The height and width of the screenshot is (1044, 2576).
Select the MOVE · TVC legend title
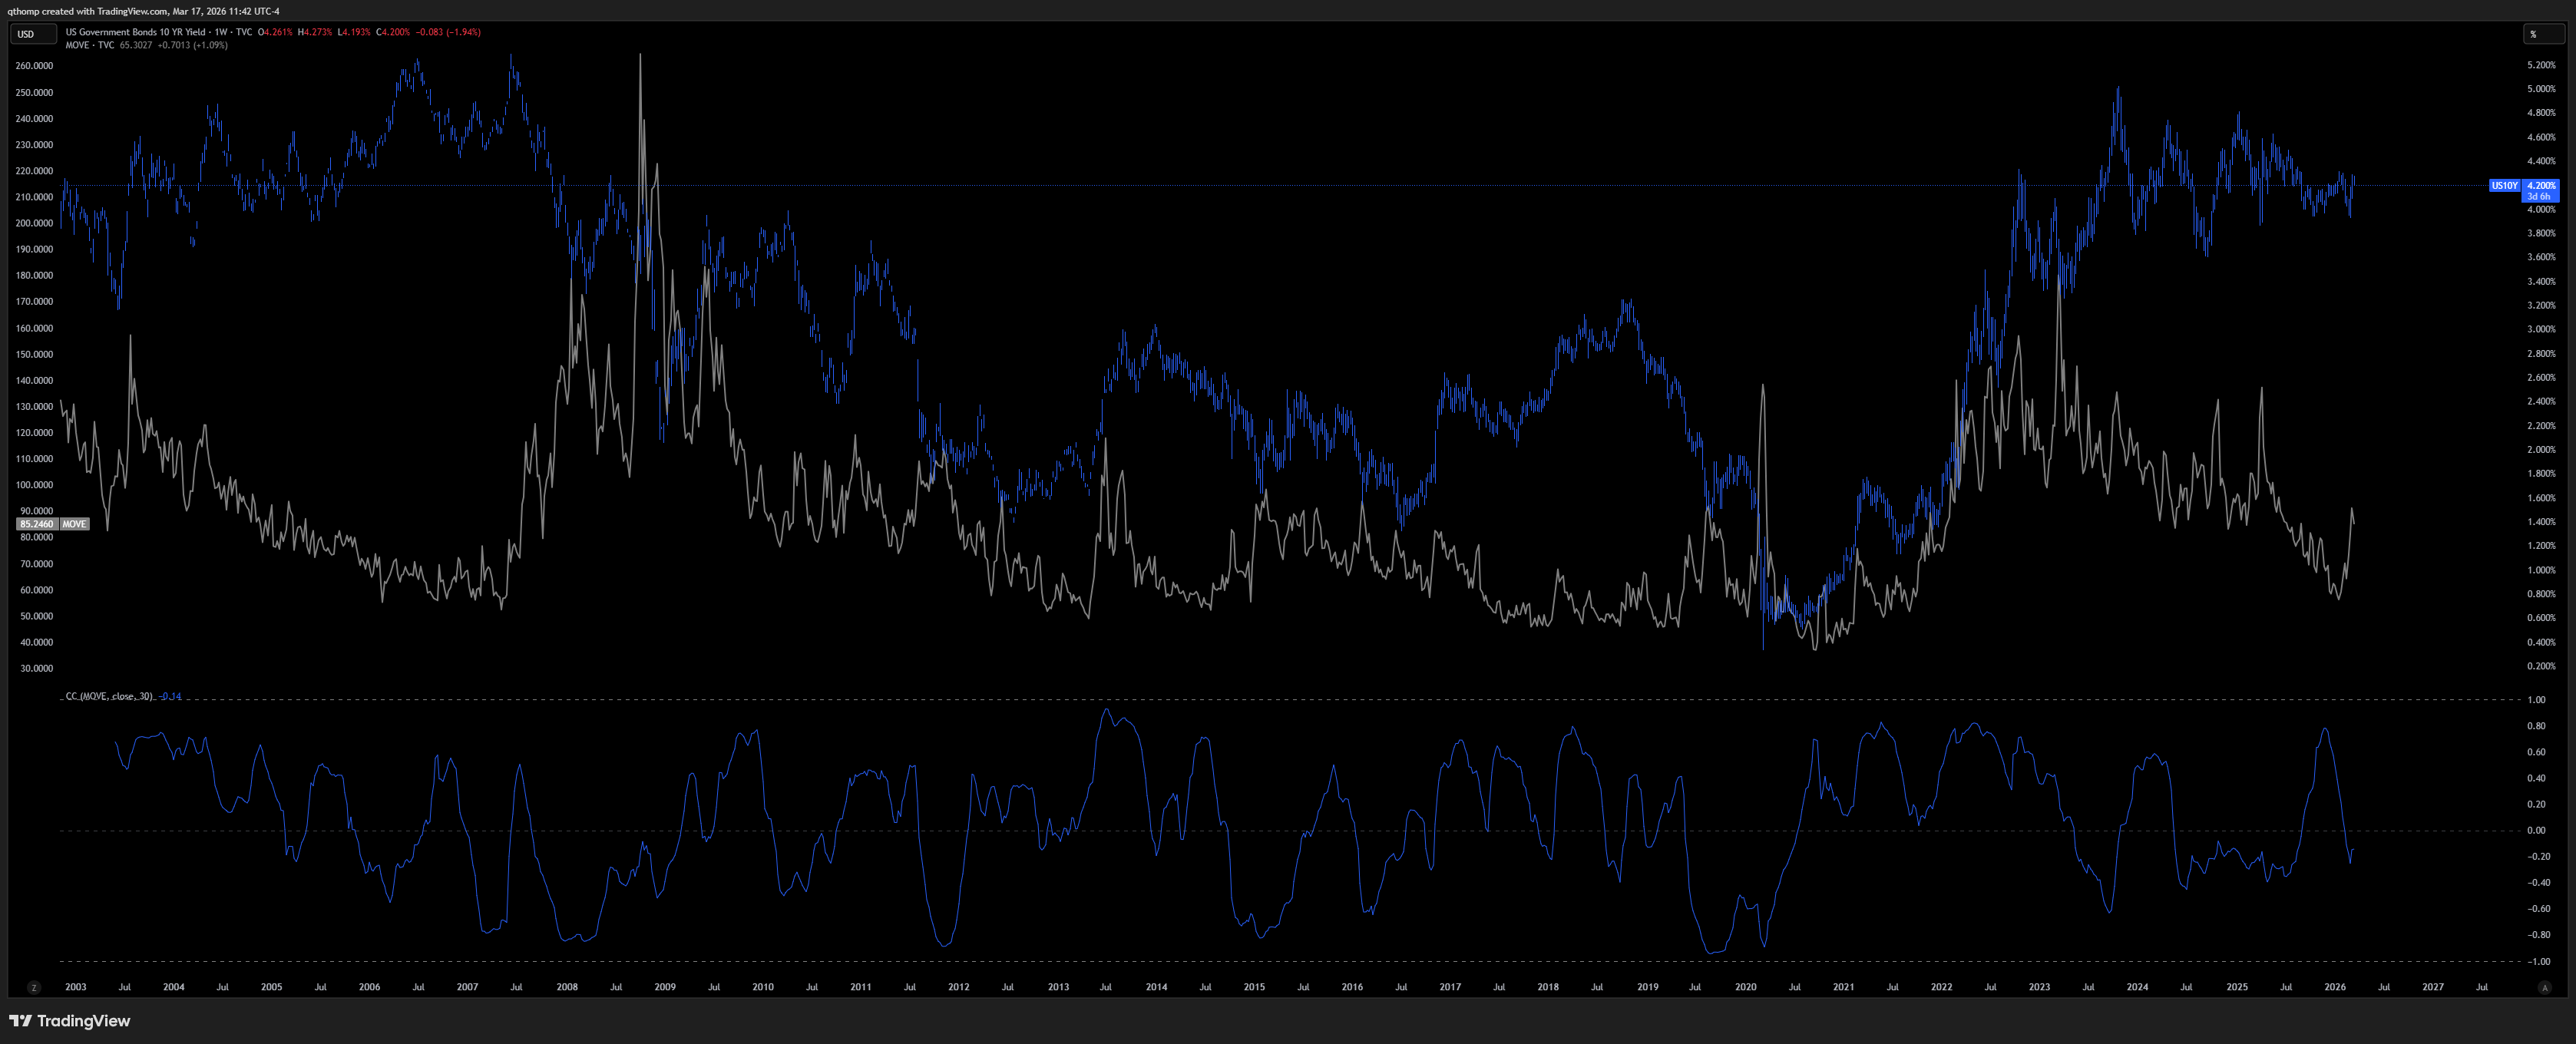[x=90, y=45]
